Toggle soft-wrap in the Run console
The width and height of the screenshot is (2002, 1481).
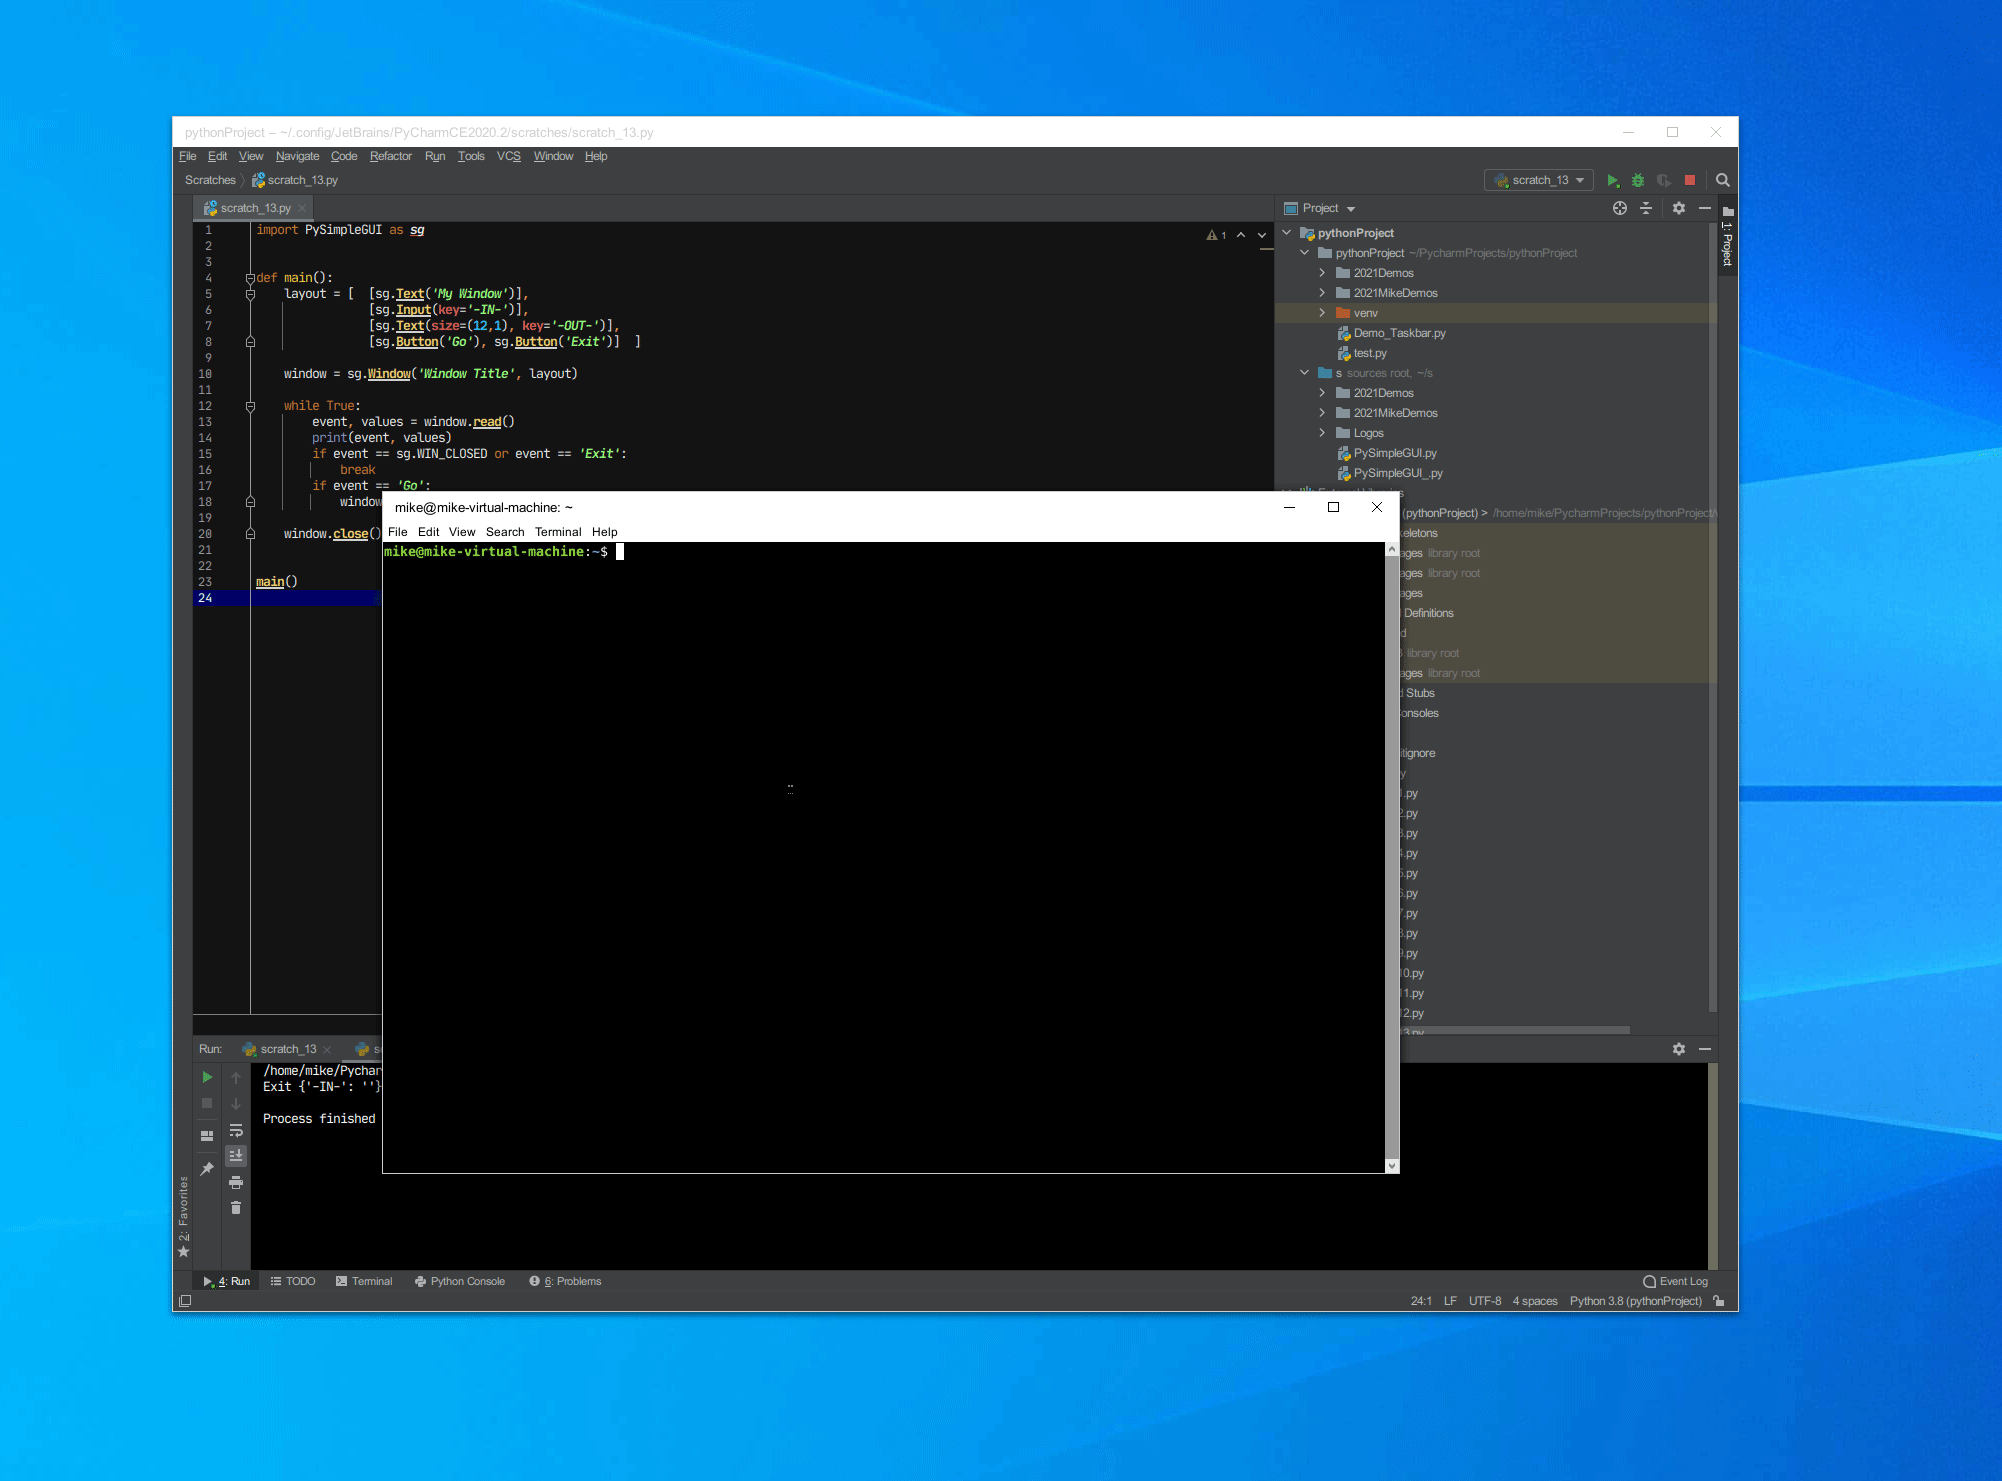236,1130
